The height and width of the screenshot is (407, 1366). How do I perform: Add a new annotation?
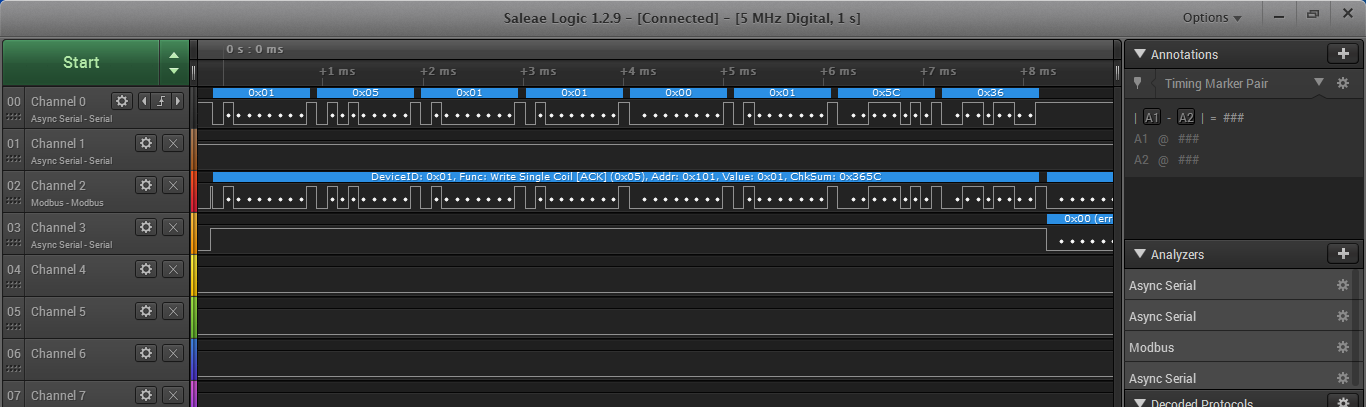[x=1342, y=54]
